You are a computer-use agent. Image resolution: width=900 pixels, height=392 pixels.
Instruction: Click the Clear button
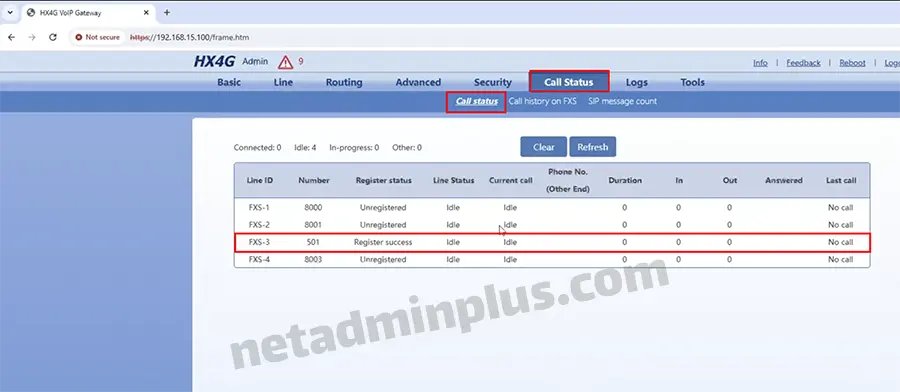pyautogui.click(x=544, y=147)
